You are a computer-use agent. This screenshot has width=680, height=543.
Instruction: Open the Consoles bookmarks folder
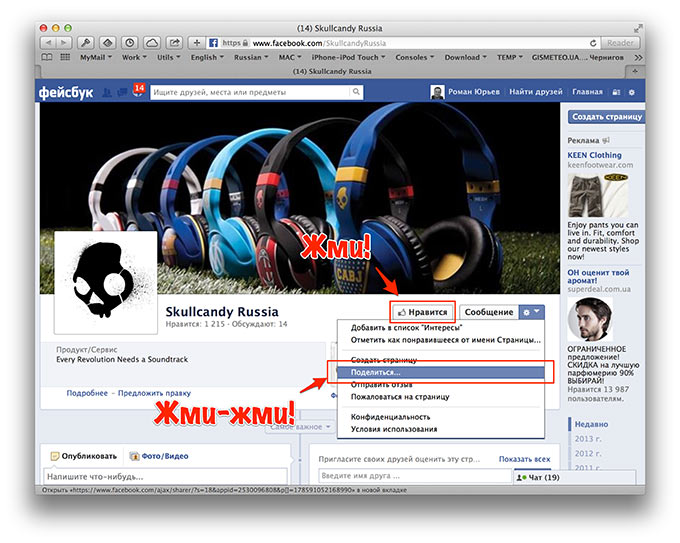(x=414, y=57)
